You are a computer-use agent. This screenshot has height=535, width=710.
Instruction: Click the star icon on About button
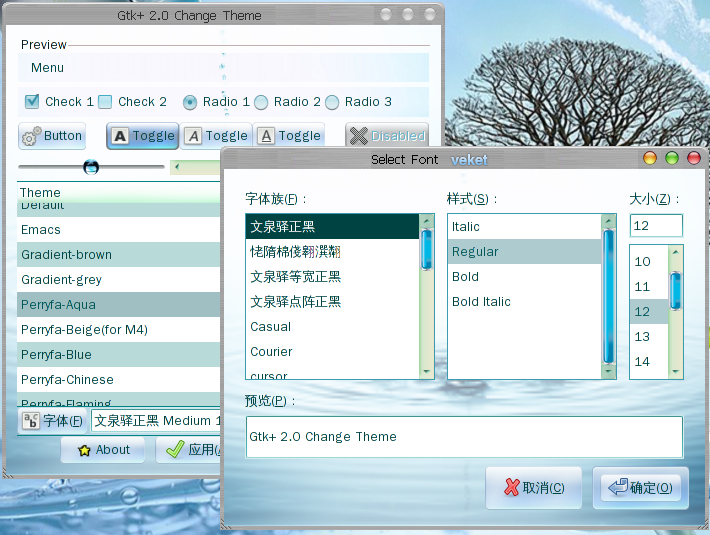(x=82, y=450)
